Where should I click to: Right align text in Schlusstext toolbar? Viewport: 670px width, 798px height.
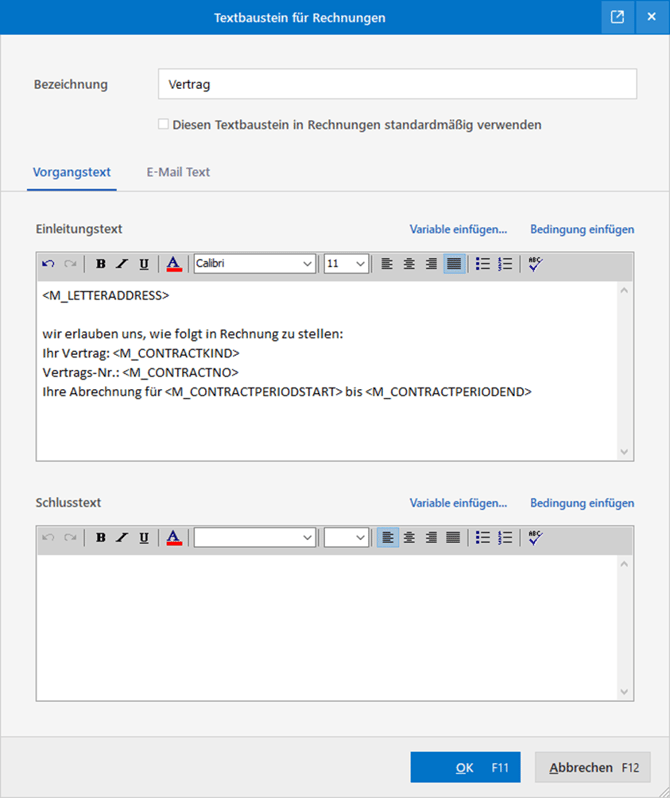click(431, 537)
